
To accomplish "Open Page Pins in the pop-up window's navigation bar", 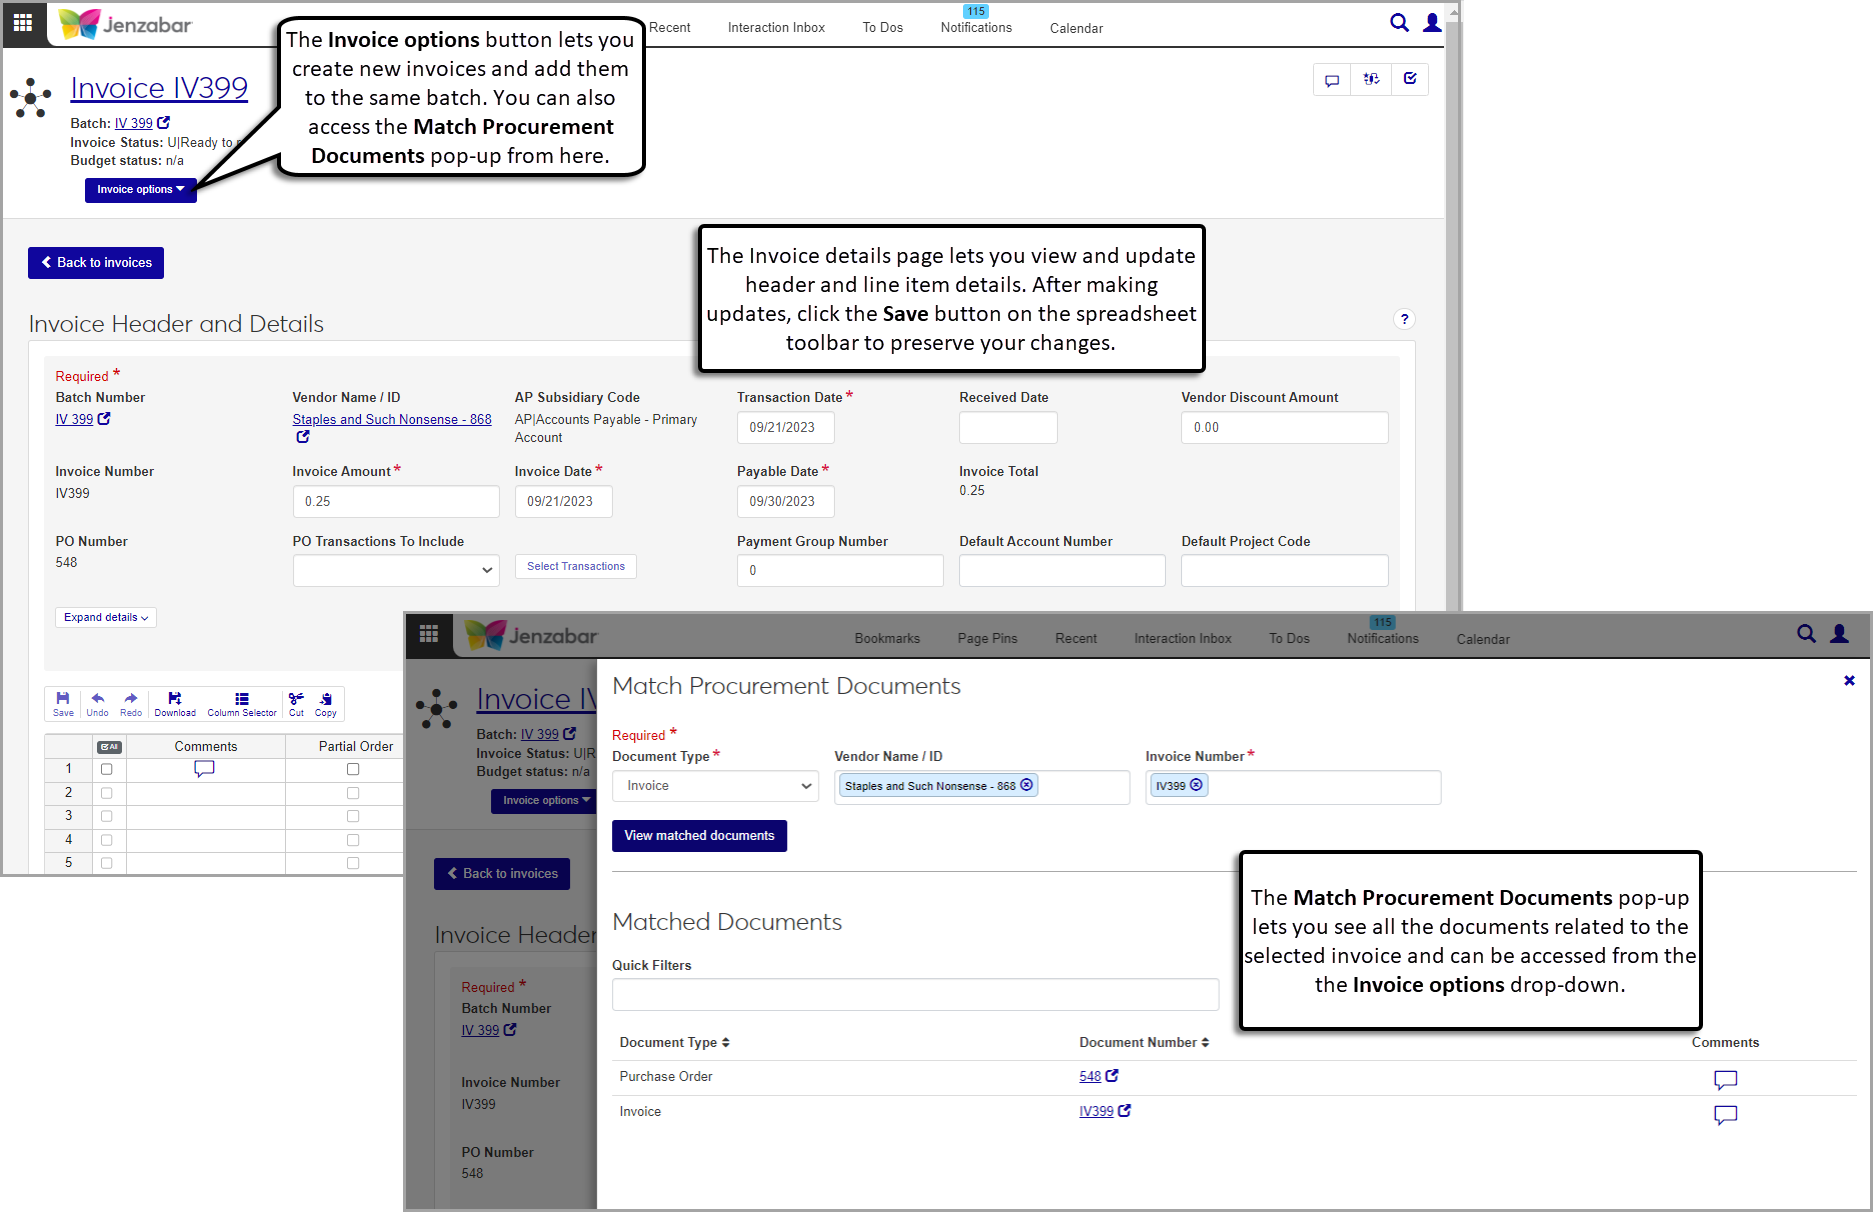I will tap(987, 639).
